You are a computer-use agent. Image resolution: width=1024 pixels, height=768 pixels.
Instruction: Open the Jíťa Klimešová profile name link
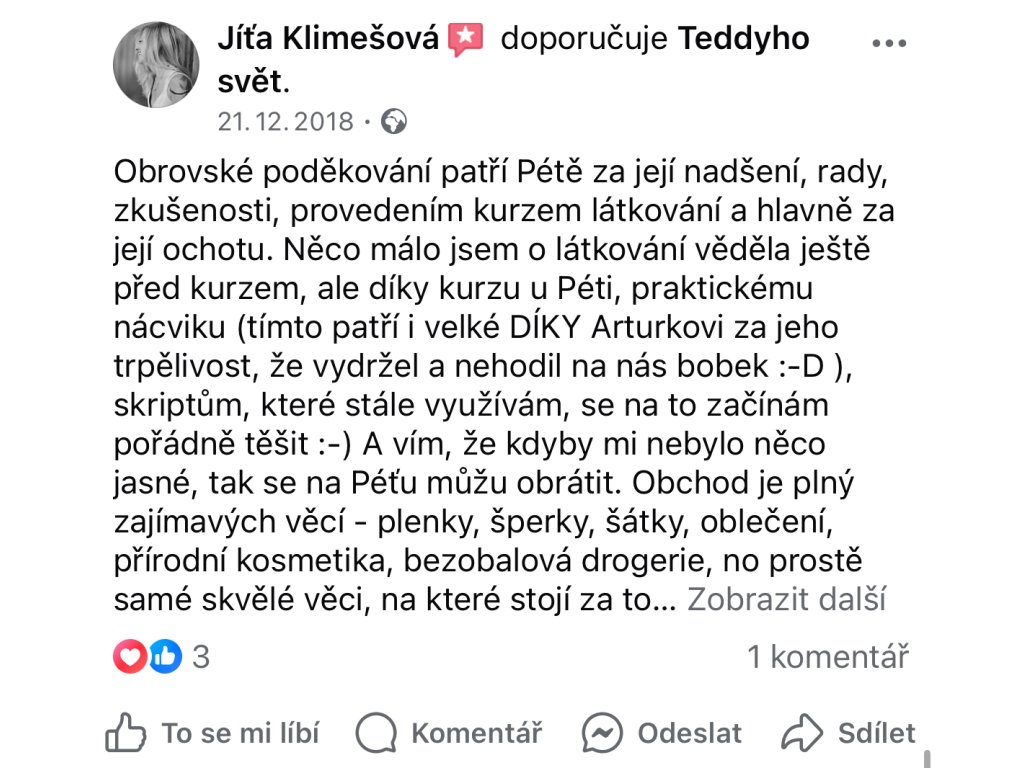[328, 39]
